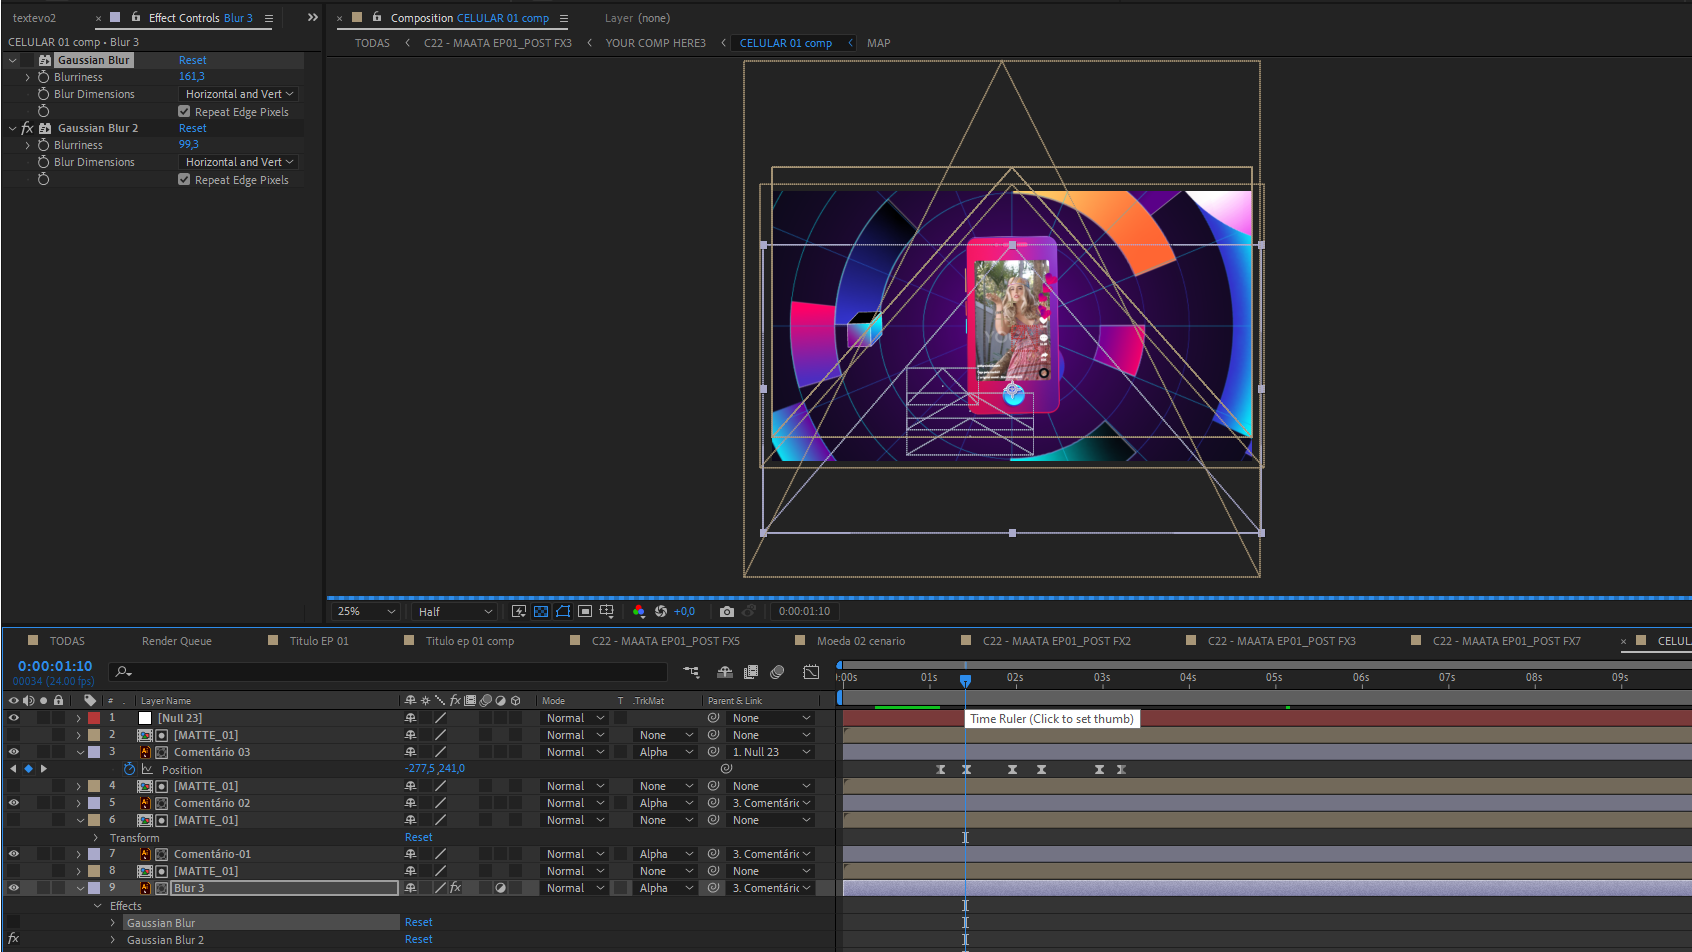The image size is (1692, 952).
Task: Take a snapshot with camera icon
Action: (727, 611)
